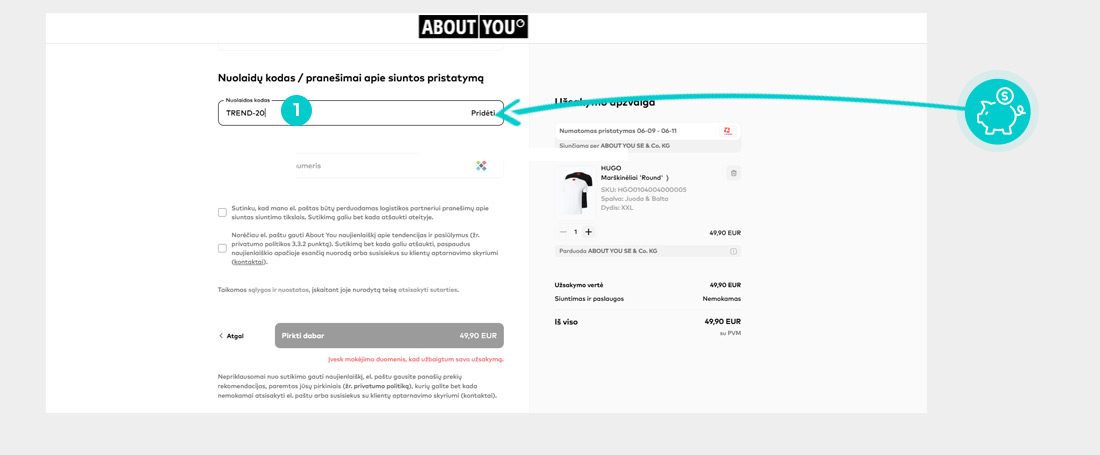
Task: Click the Pirkti dabar purchase button
Action: tap(389, 336)
